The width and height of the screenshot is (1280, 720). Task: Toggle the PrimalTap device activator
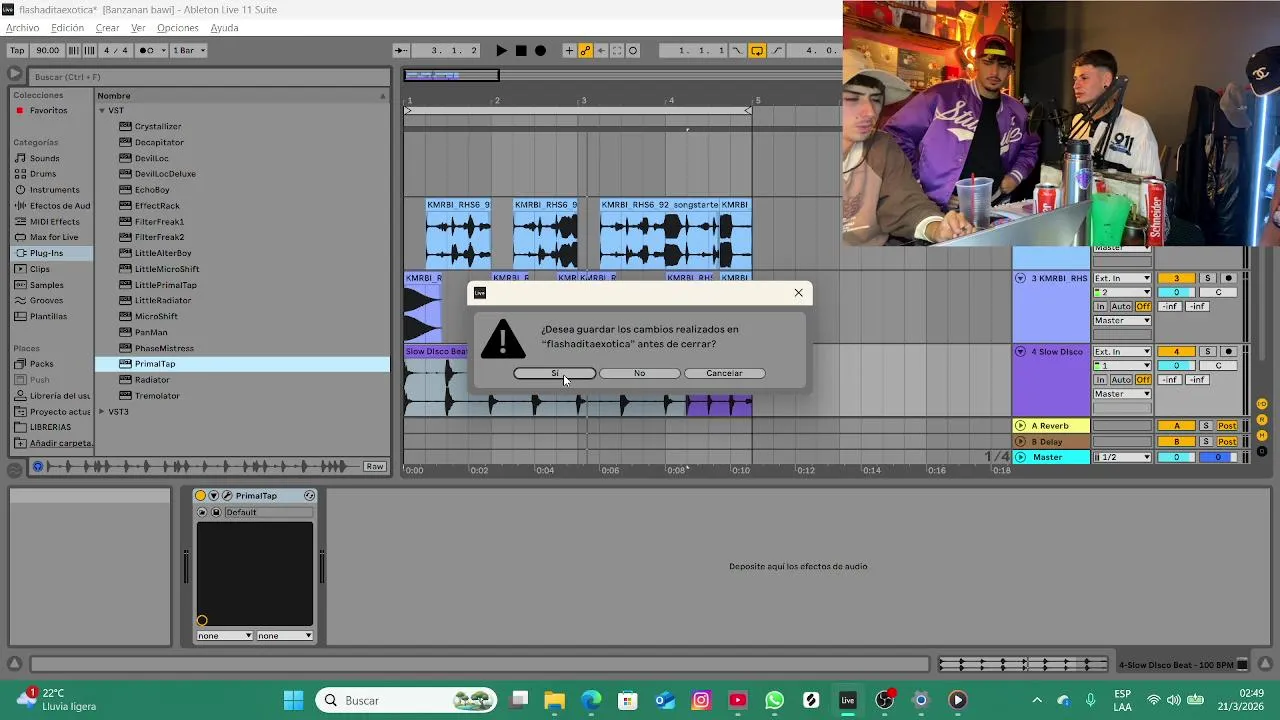click(x=200, y=496)
